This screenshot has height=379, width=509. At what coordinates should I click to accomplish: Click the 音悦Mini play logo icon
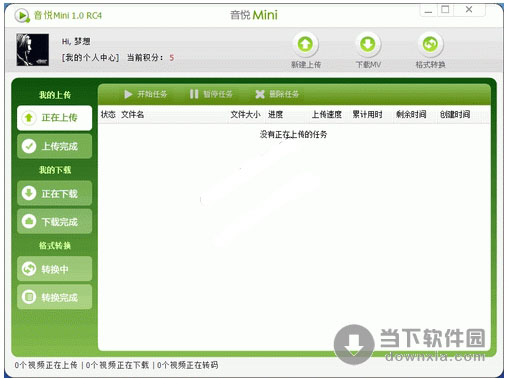pyautogui.click(x=22, y=15)
